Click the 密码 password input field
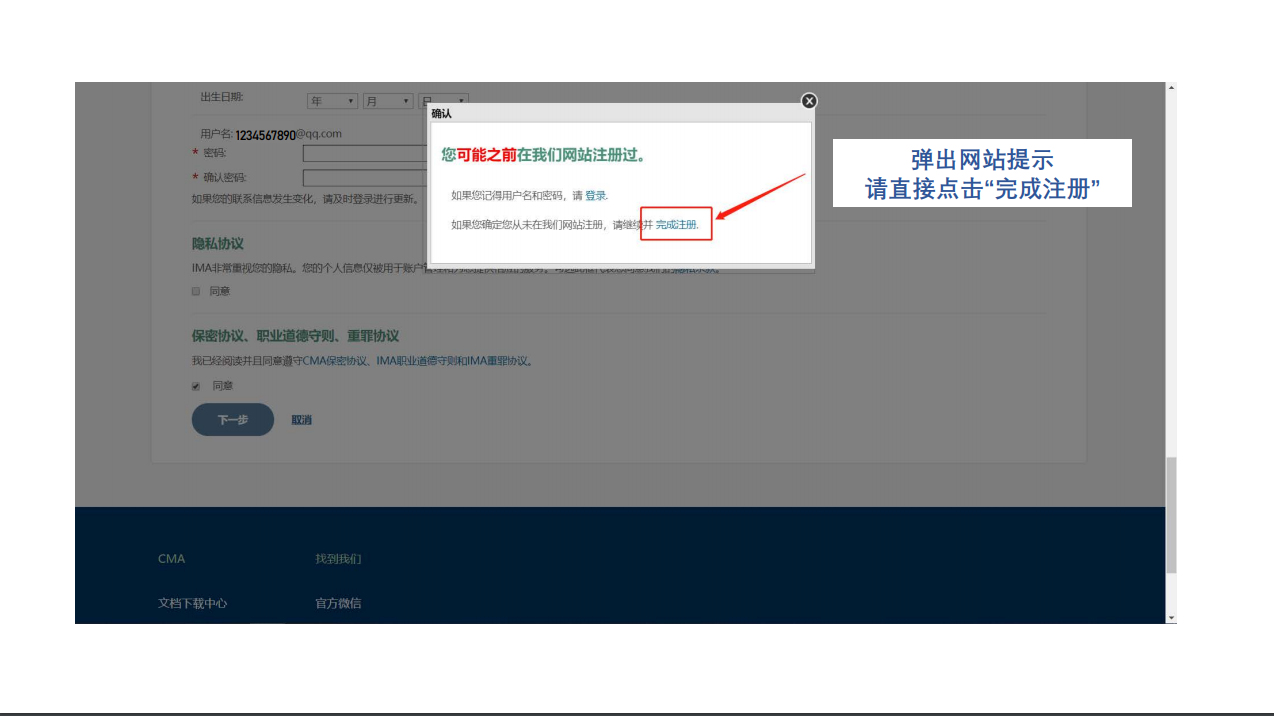The width and height of the screenshot is (1274, 716). pos(360,153)
